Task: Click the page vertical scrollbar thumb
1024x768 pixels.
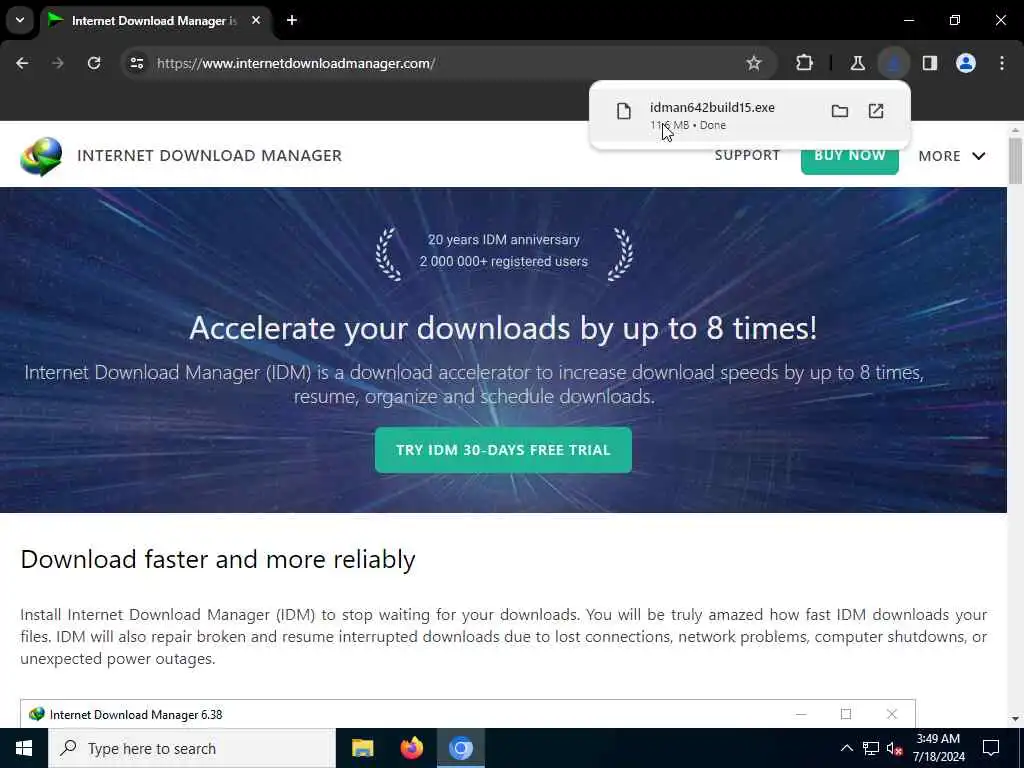Action: [1015, 160]
